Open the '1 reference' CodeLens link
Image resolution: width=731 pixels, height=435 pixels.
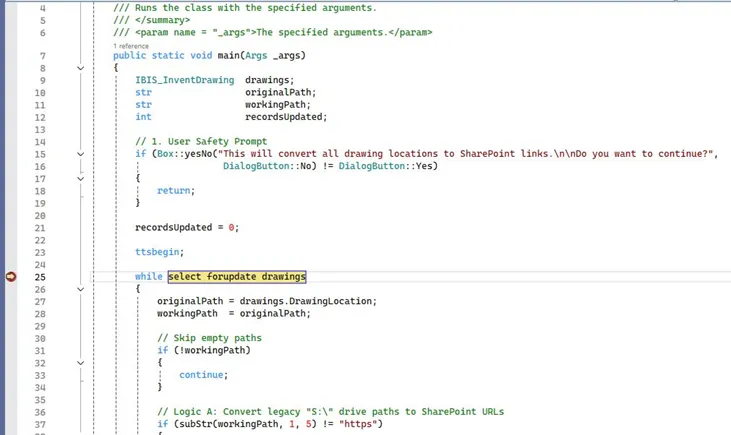[131, 46]
